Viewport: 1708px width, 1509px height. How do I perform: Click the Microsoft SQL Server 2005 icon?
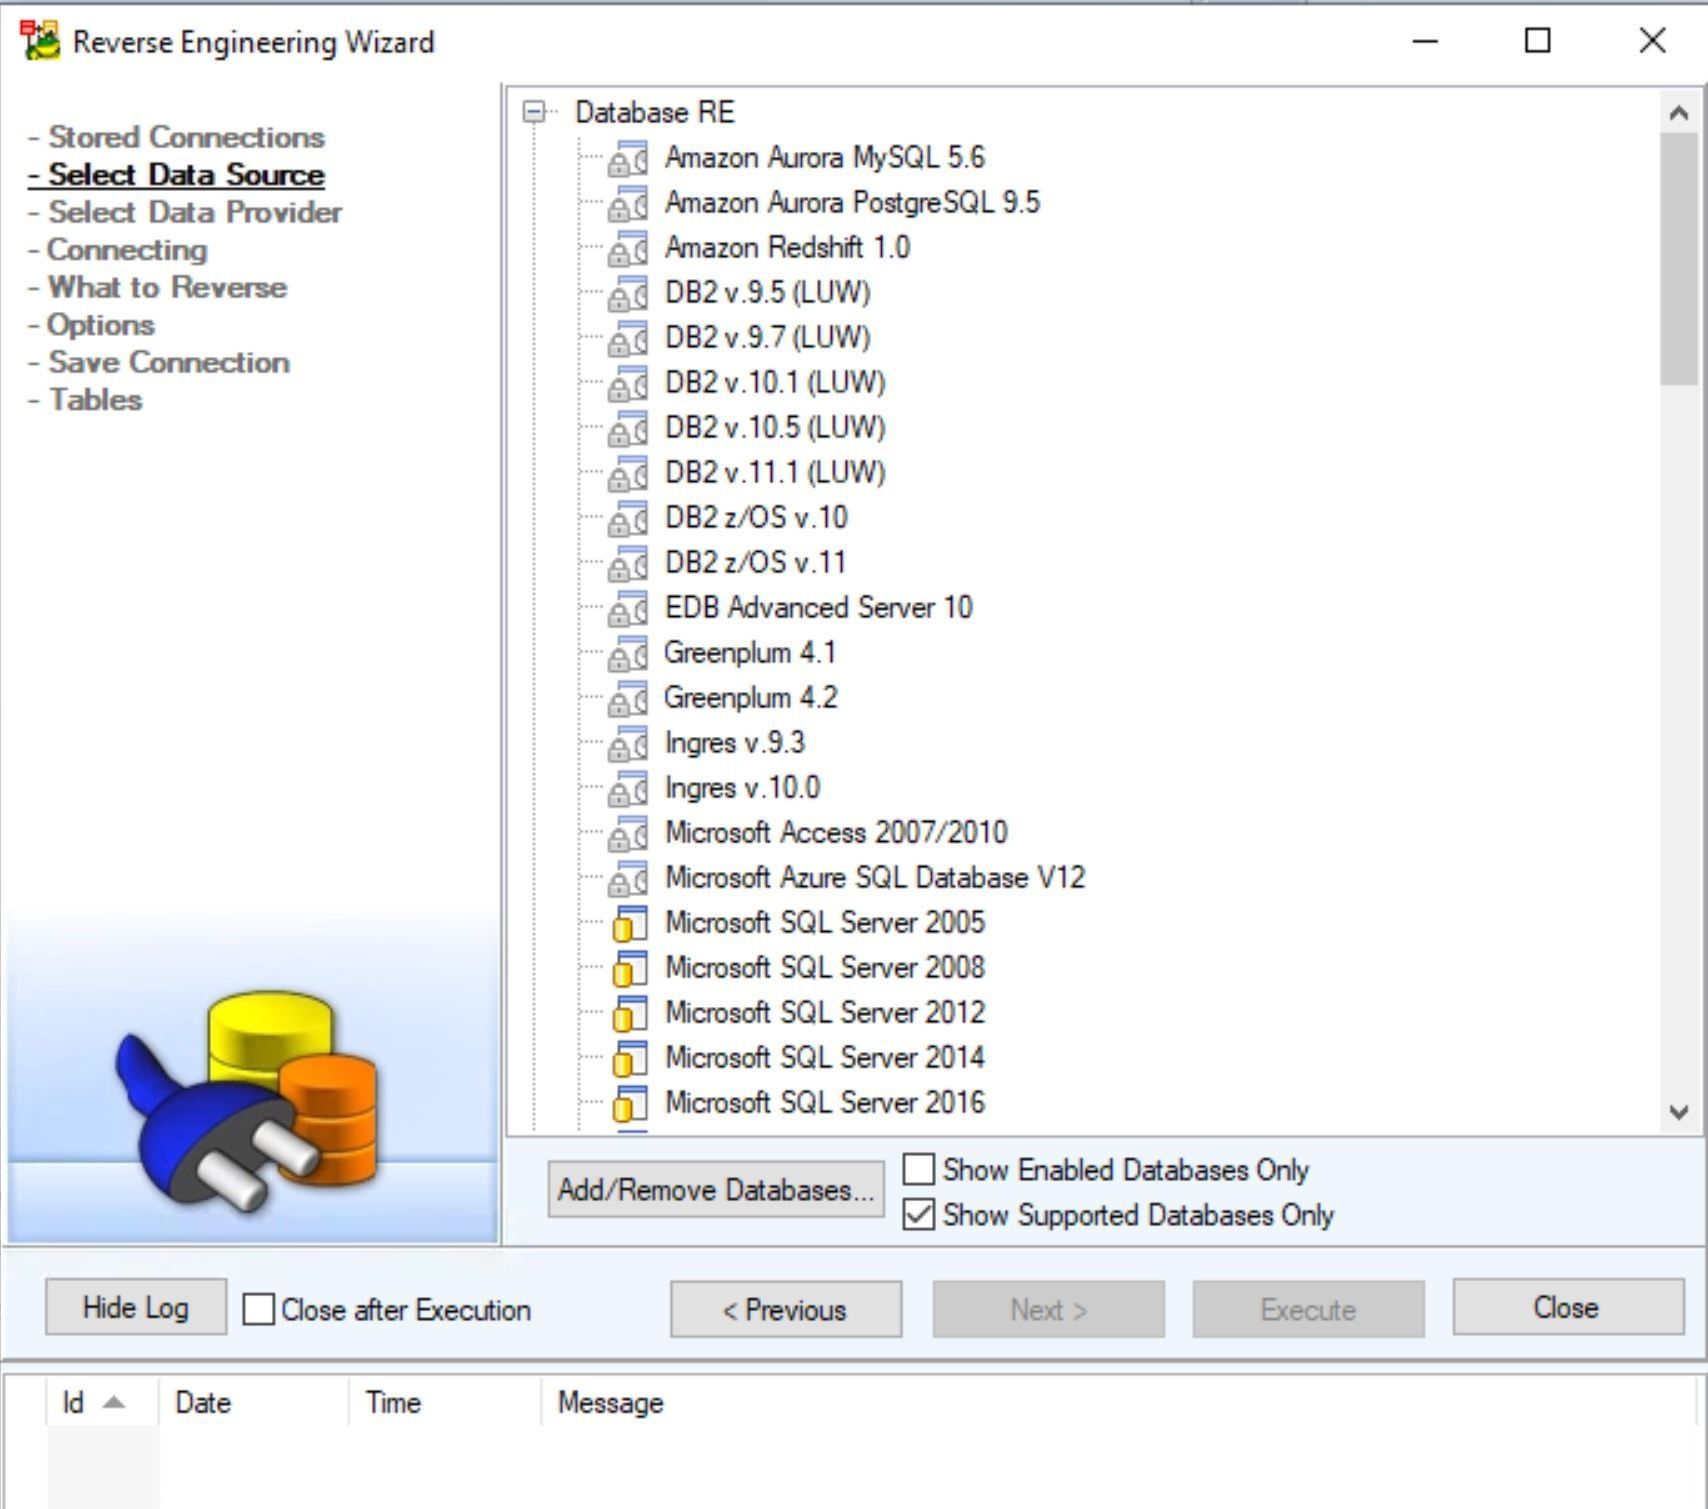click(629, 923)
